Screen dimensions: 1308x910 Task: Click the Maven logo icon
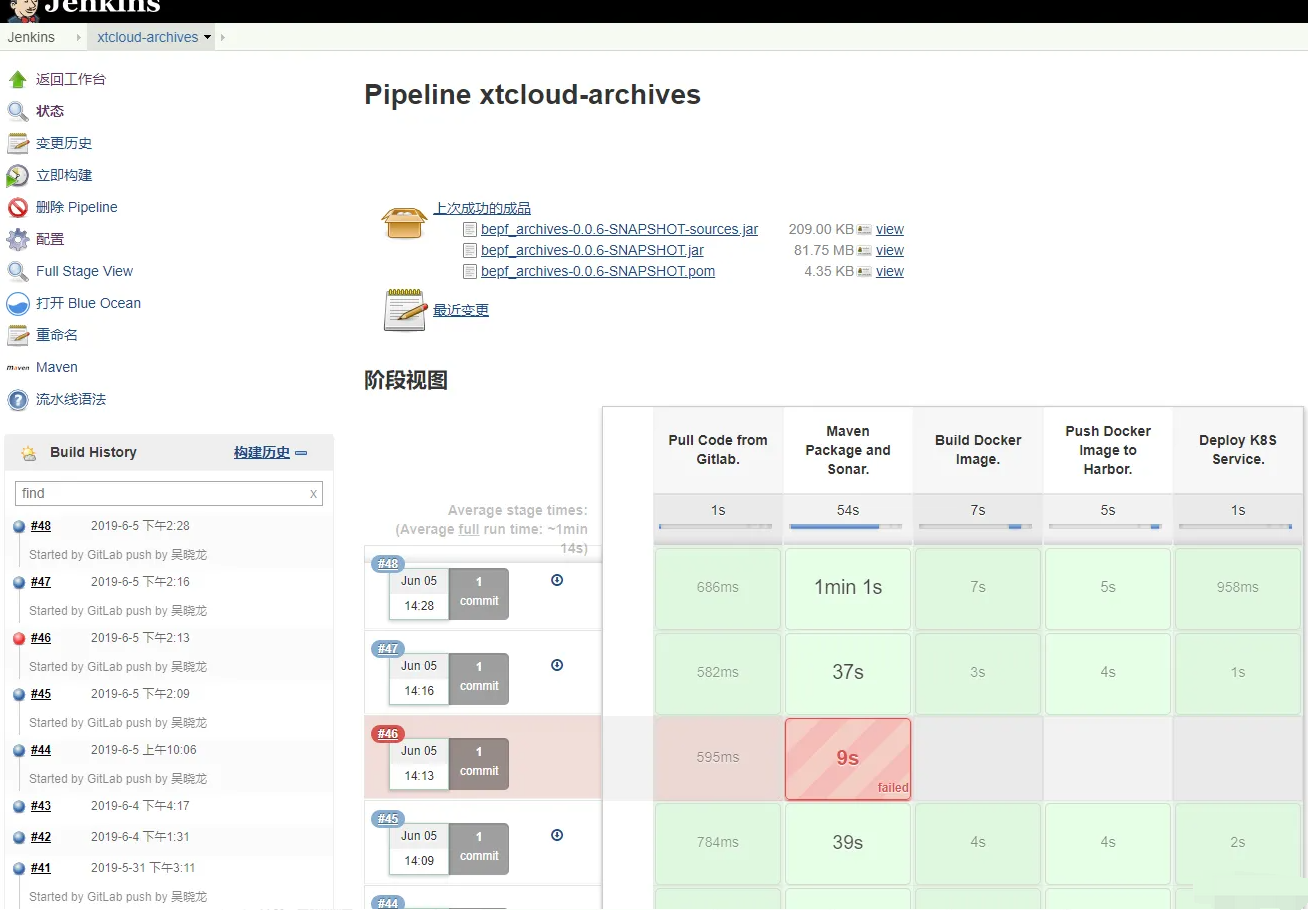coord(17,368)
